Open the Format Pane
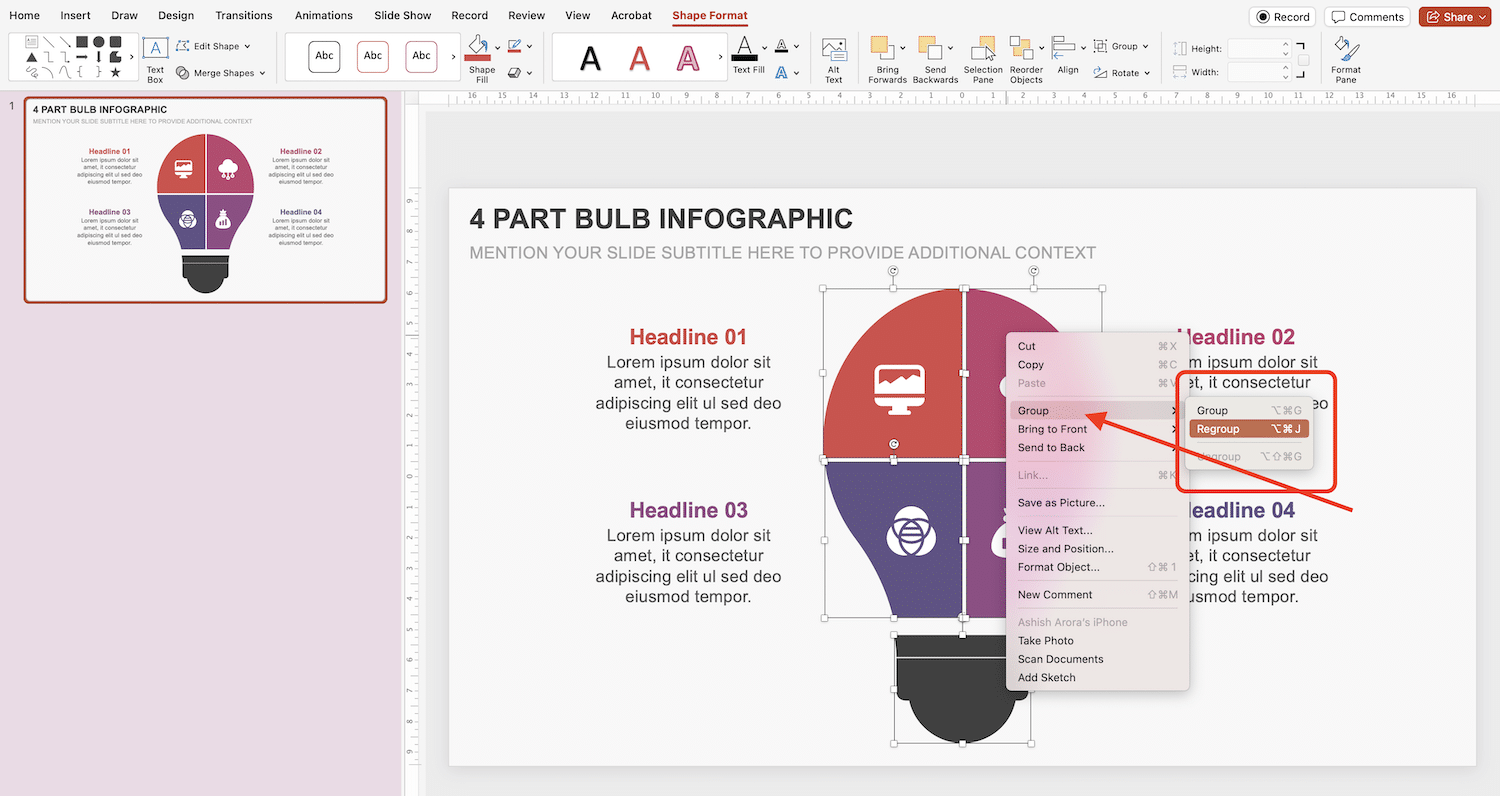 point(1346,60)
